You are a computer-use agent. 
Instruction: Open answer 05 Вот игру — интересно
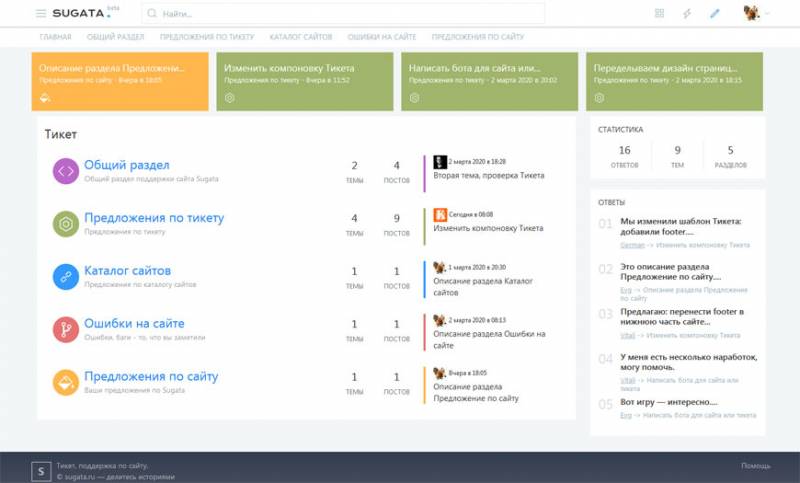point(668,402)
